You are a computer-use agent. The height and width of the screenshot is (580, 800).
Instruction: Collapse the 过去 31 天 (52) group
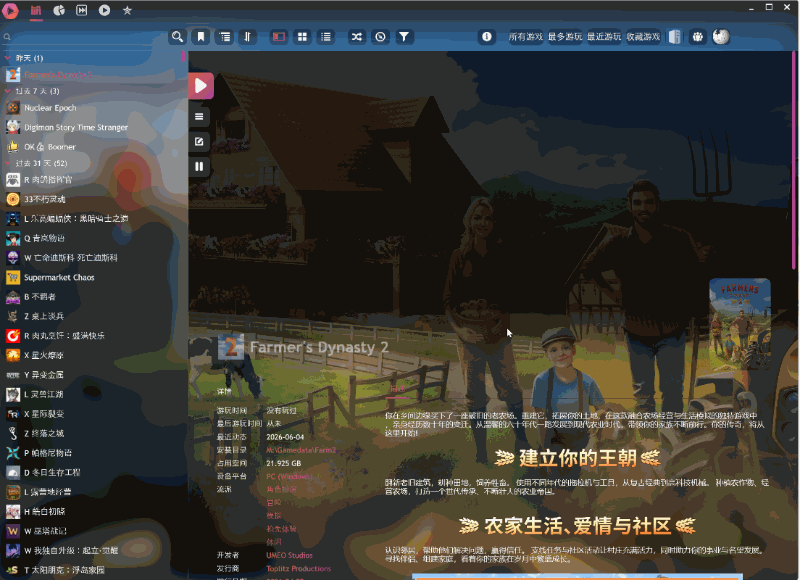[8, 163]
